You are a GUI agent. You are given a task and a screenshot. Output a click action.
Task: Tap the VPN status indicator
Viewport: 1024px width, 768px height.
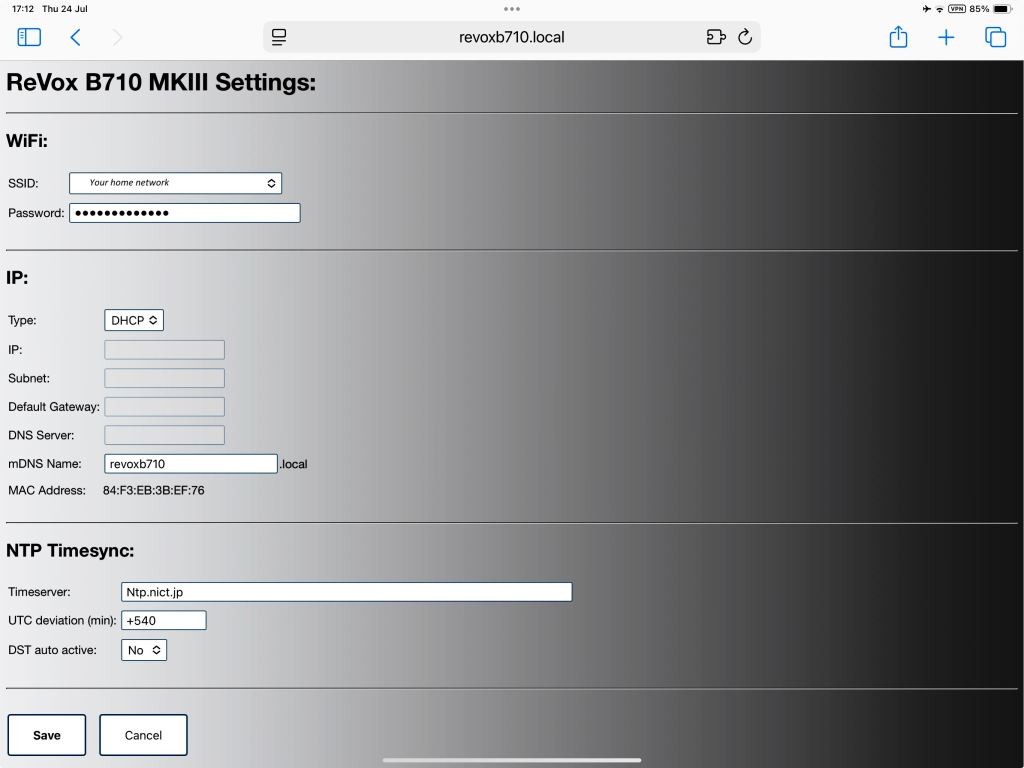tap(957, 9)
